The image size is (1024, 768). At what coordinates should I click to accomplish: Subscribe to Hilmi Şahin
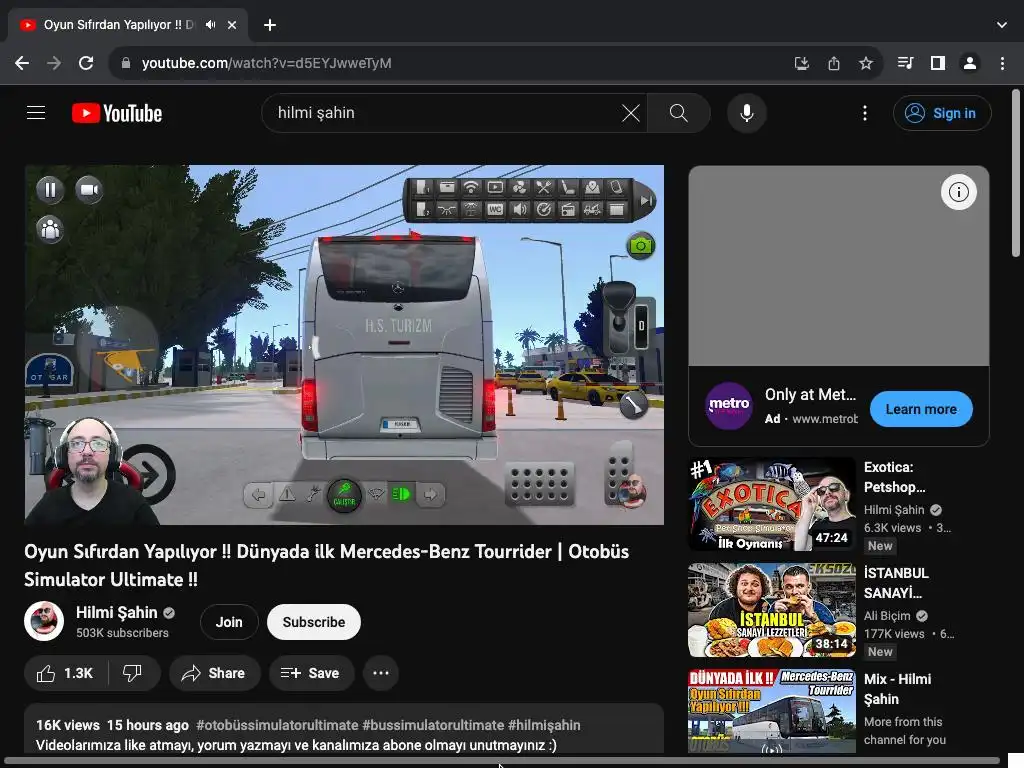point(313,622)
